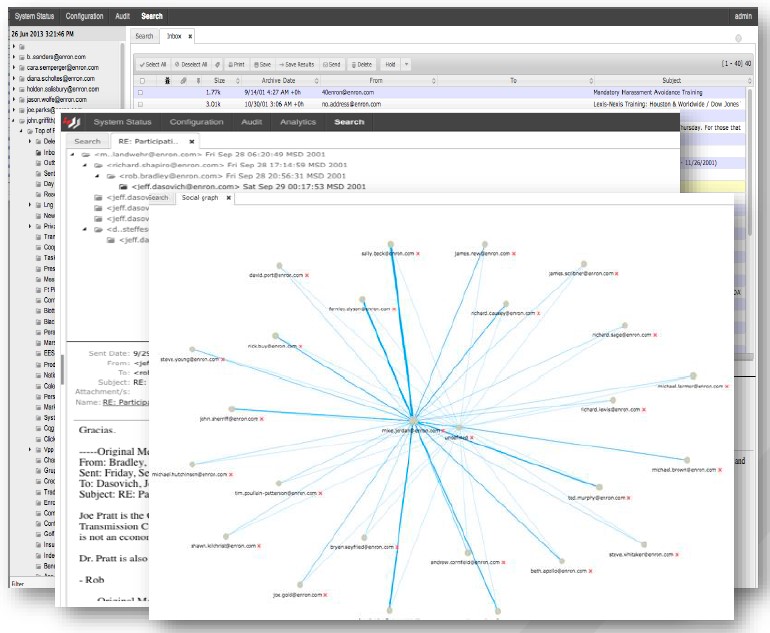This screenshot has width=770, height=633.
Task: Close the Social graph tab
Action: point(228,198)
